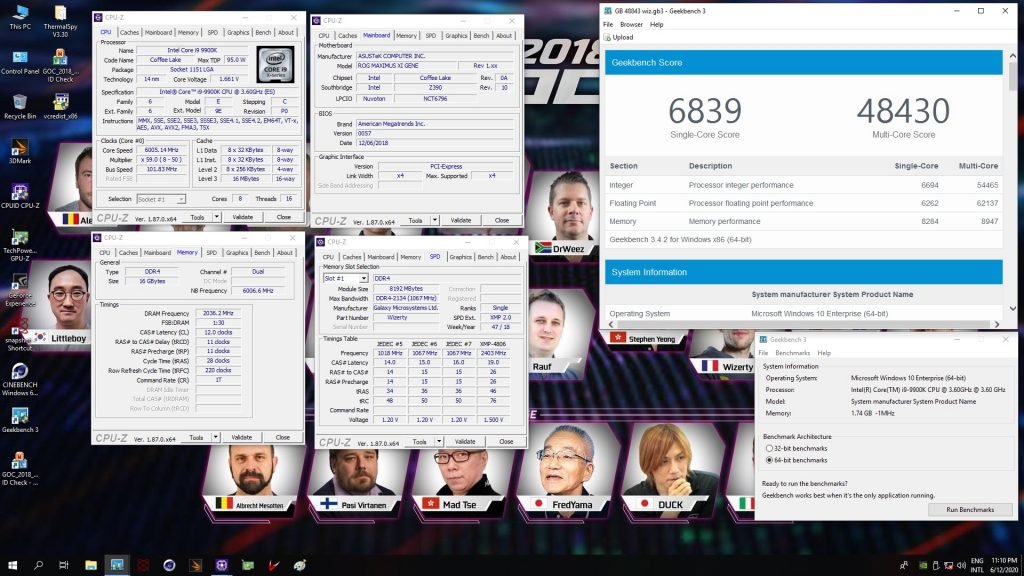Click the Intel Core i9 logo in CPU-Z

click(276, 63)
